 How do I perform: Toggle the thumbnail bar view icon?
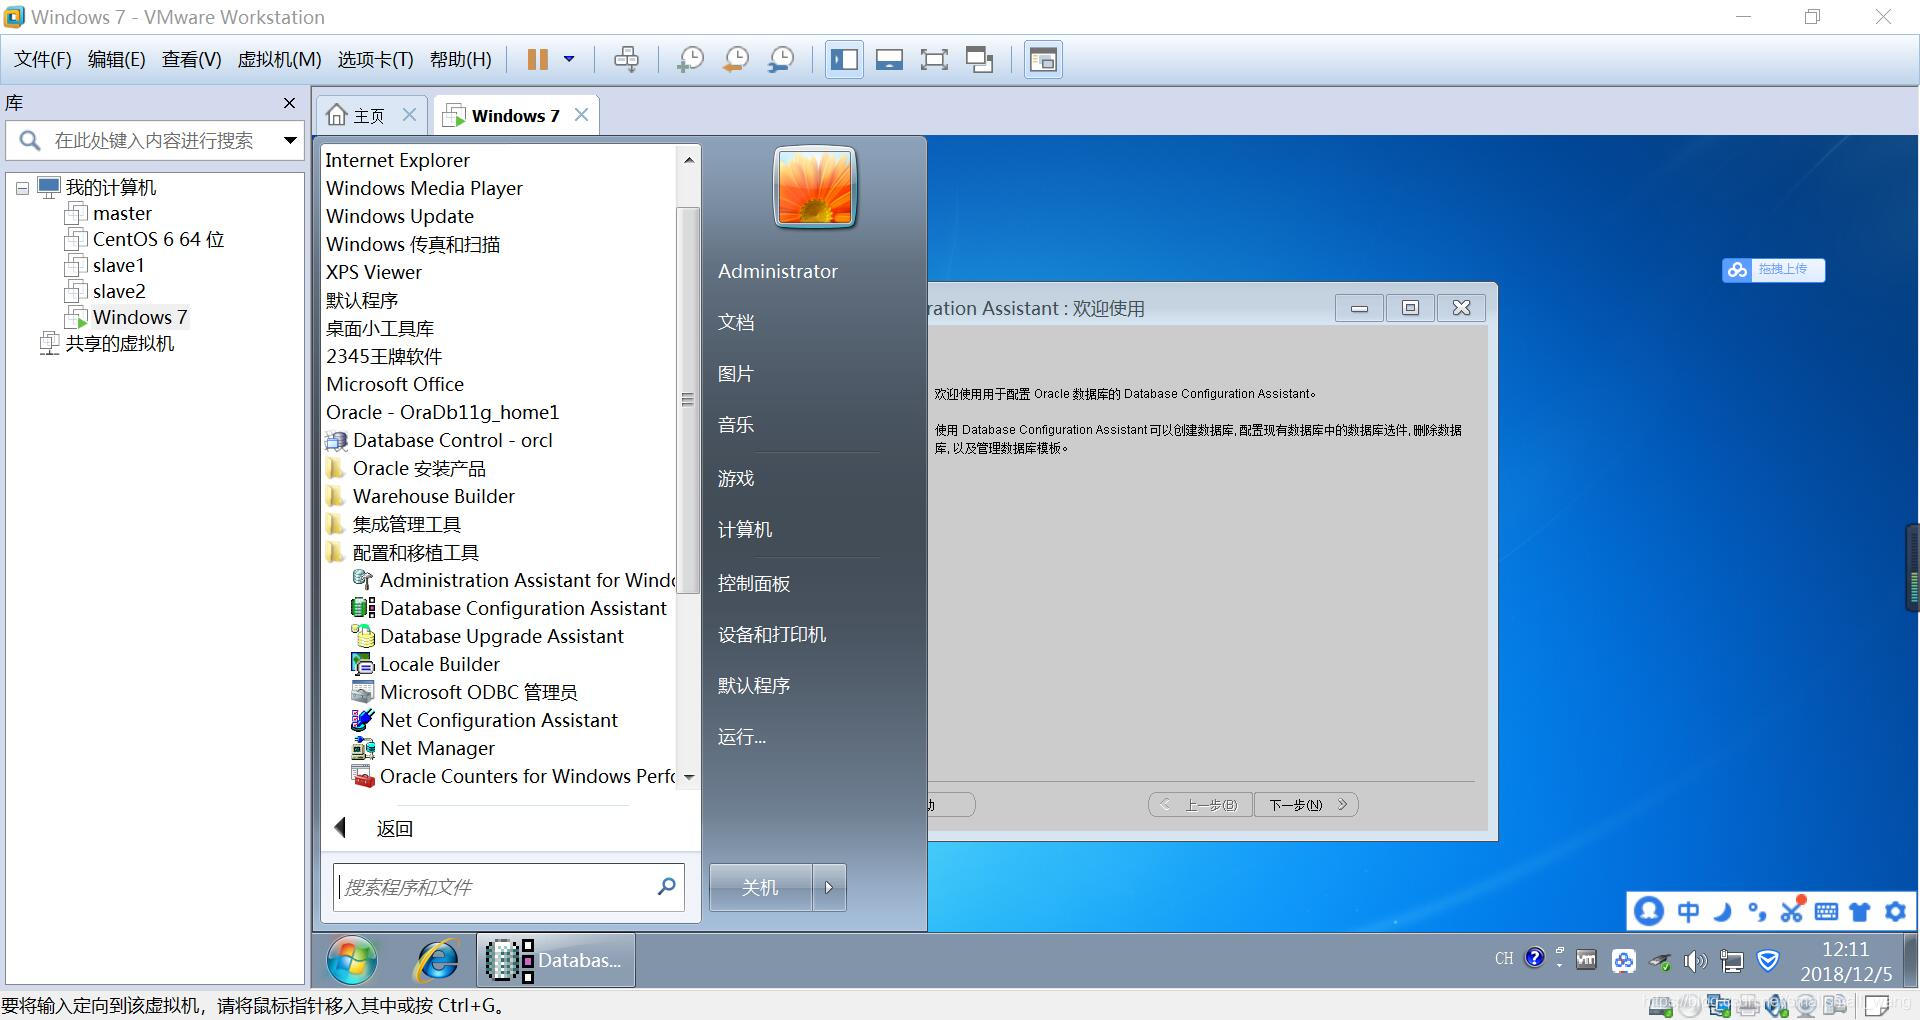coord(889,60)
